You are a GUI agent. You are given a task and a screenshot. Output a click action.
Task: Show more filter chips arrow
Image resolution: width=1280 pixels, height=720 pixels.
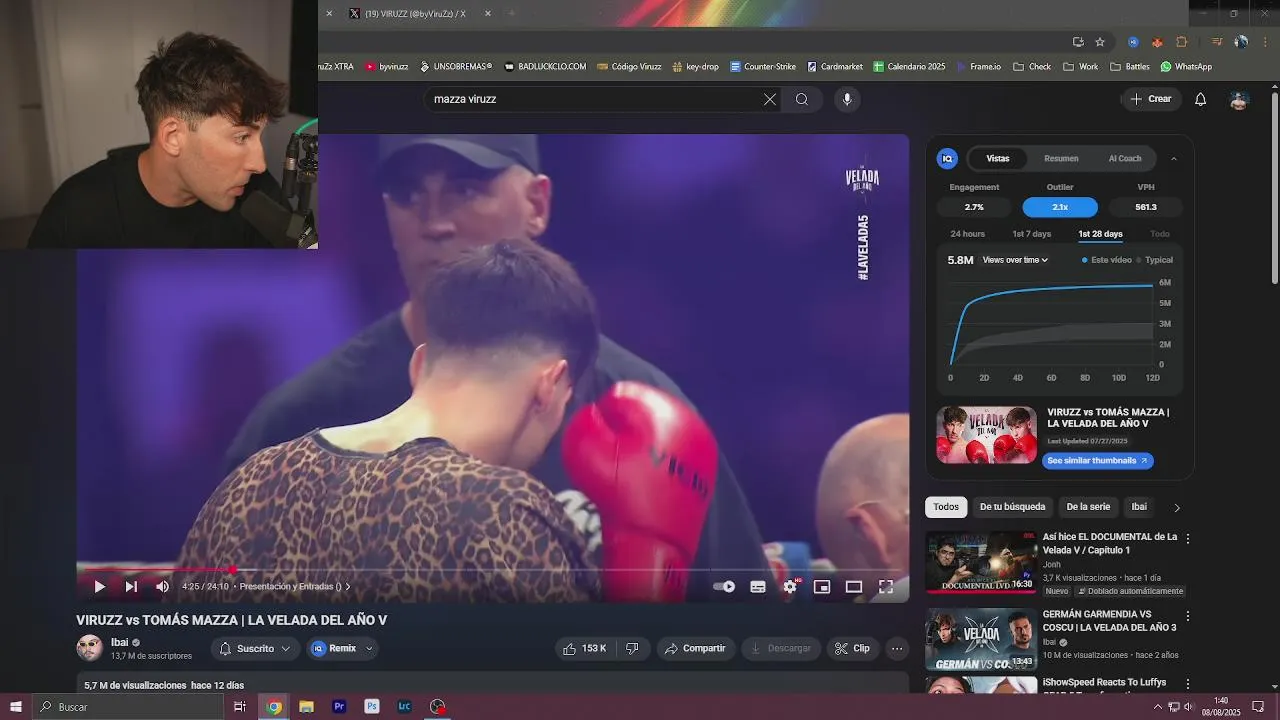click(x=1176, y=507)
